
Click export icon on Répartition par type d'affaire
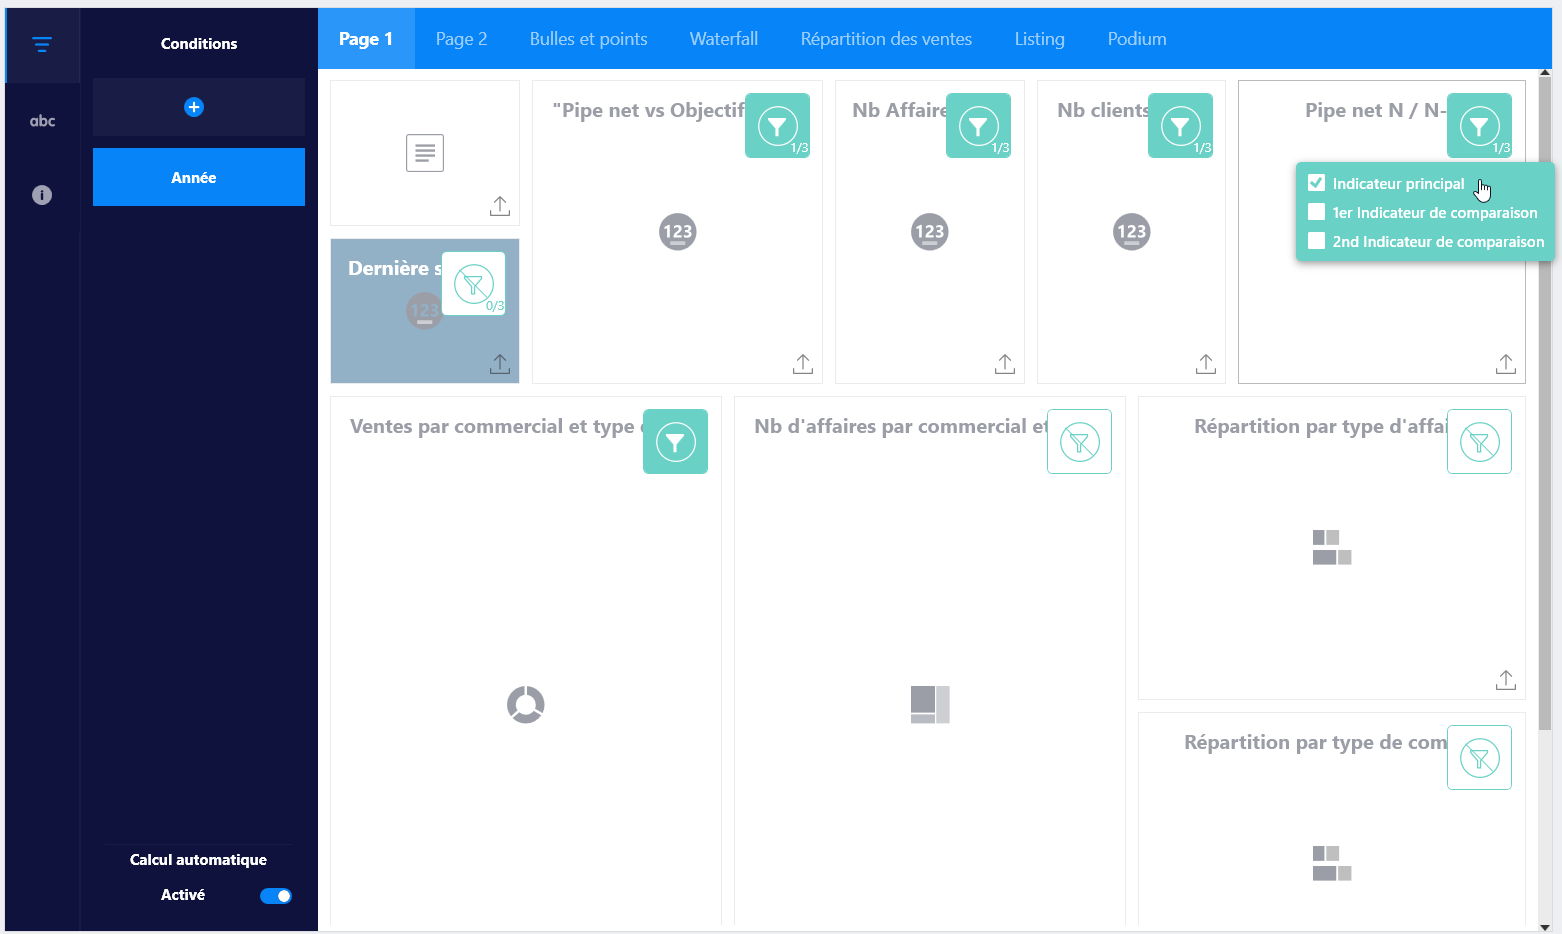coord(1506,680)
